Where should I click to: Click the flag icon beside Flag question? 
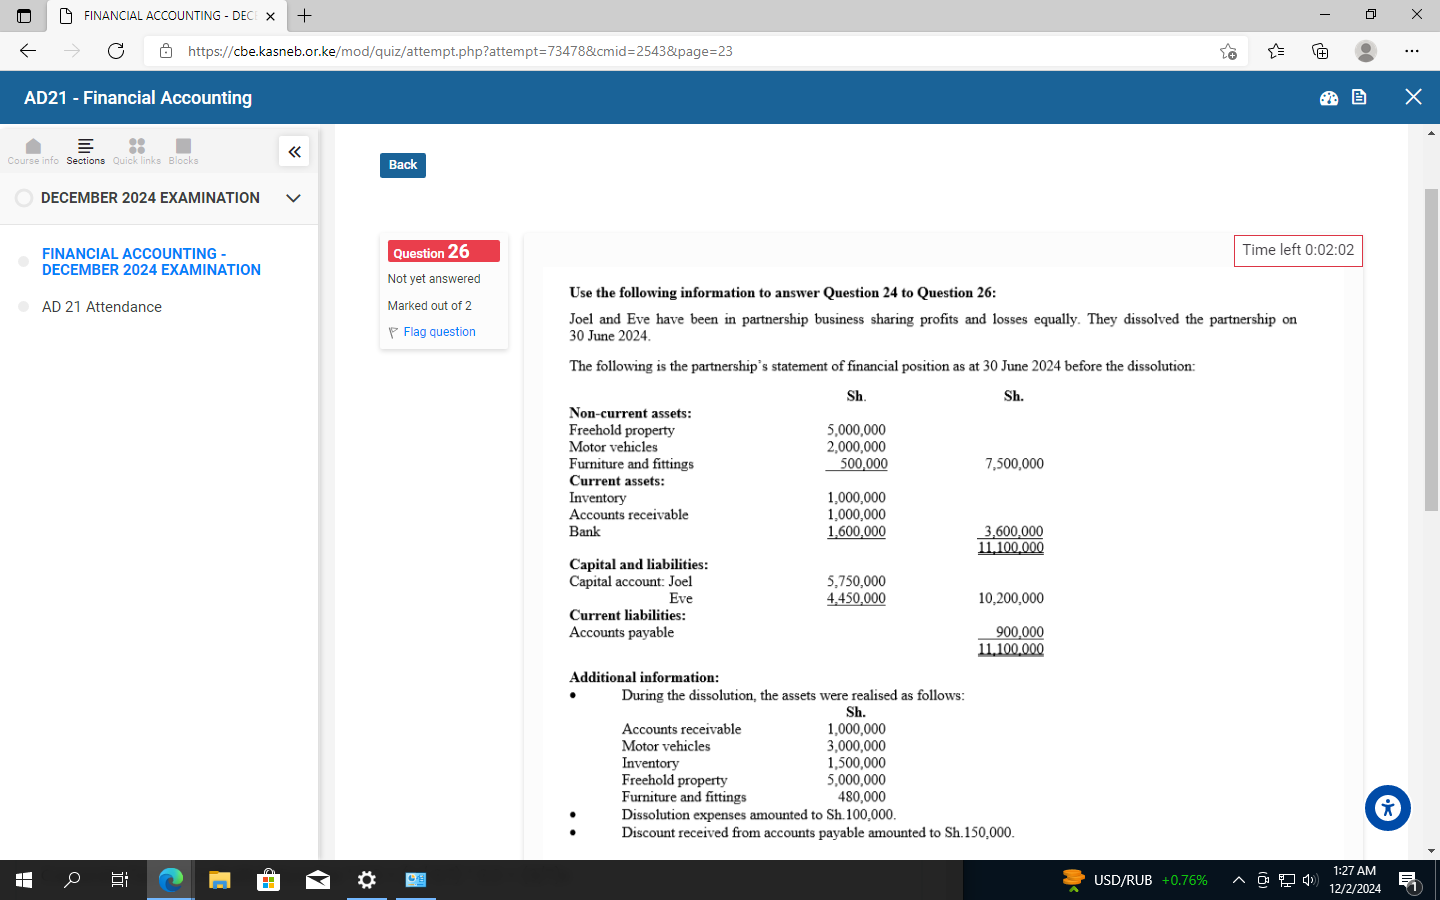pyautogui.click(x=393, y=333)
